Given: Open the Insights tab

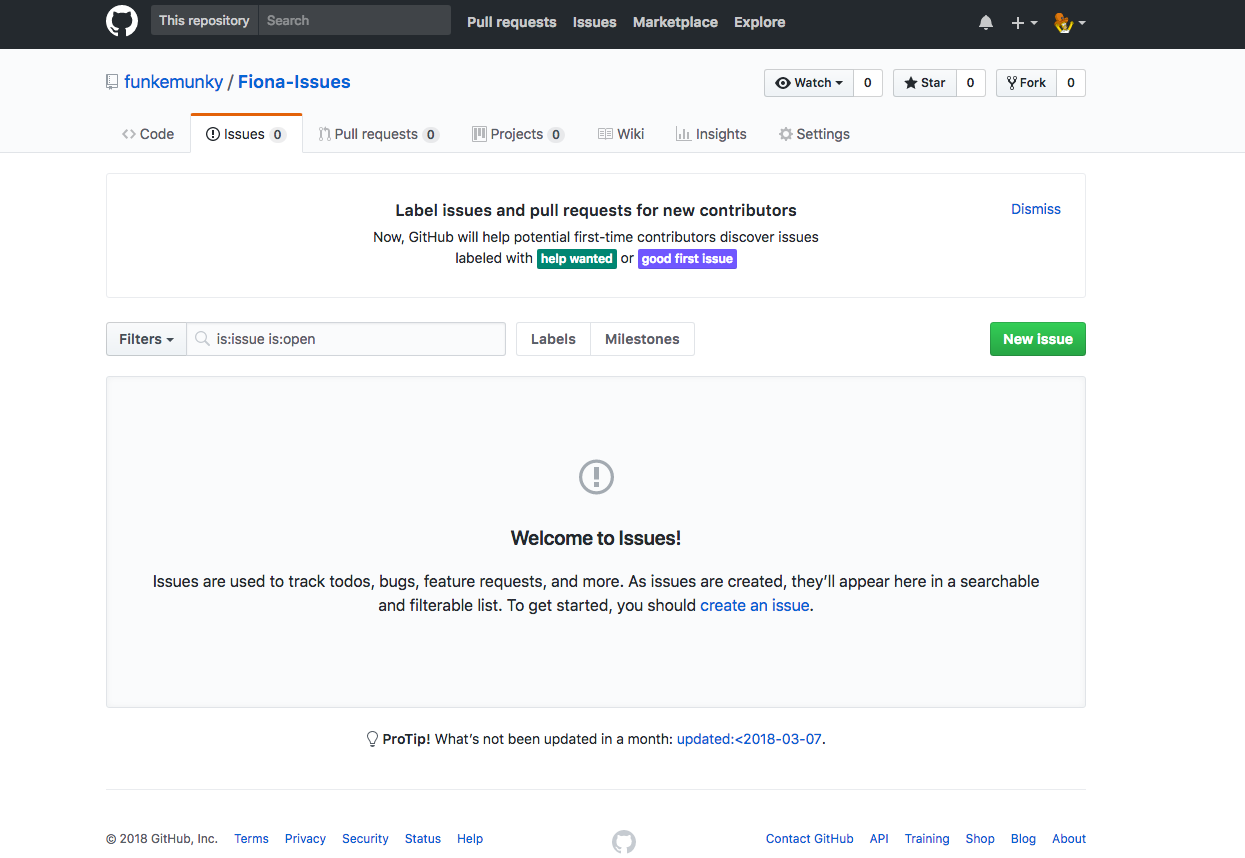Looking at the screenshot, I should click(x=711, y=134).
